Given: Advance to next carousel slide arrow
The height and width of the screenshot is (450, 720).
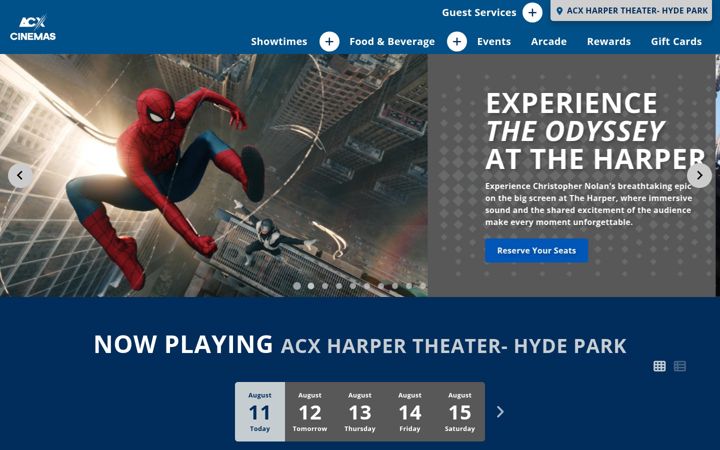Looking at the screenshot, I should pos(699,175).
